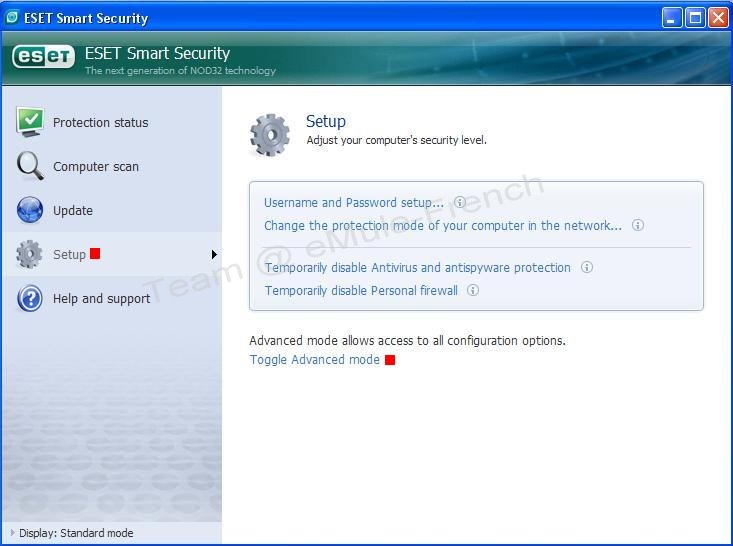Click 'The next generation of NOD32 technology' tagline
This screenshot has width=733, height=546.
pyautogui.click(x=180, y=71)
